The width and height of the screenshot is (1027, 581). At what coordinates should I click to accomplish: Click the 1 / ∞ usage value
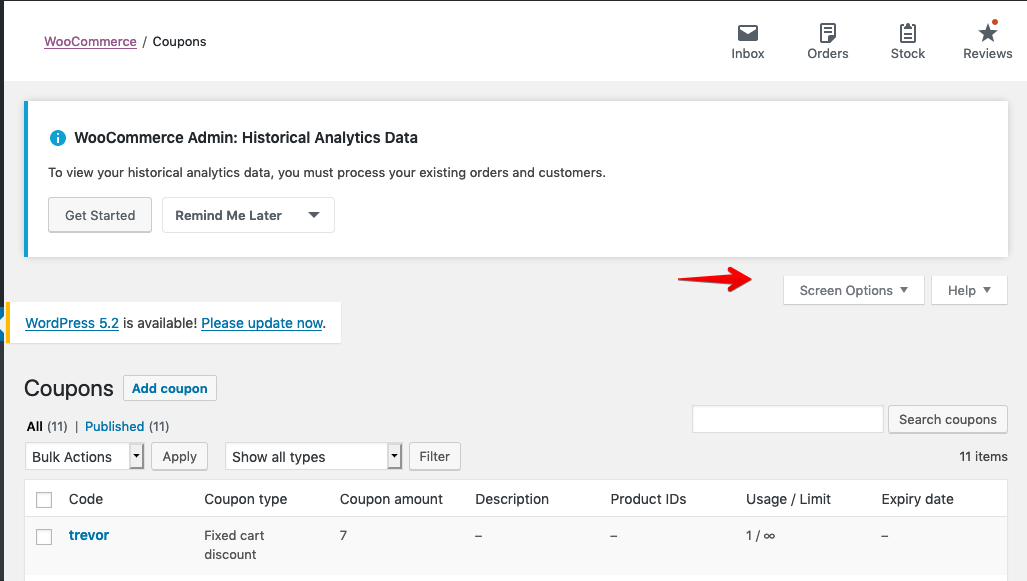pyautogui.click(x=760, y=536)
